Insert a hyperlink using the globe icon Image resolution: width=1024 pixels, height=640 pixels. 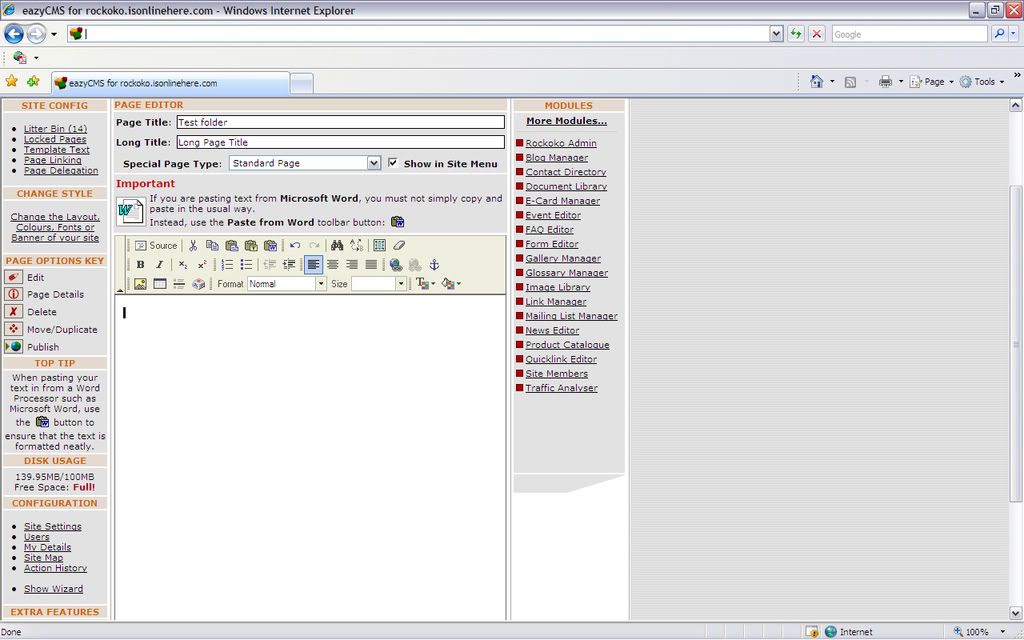tap(396, 265)
